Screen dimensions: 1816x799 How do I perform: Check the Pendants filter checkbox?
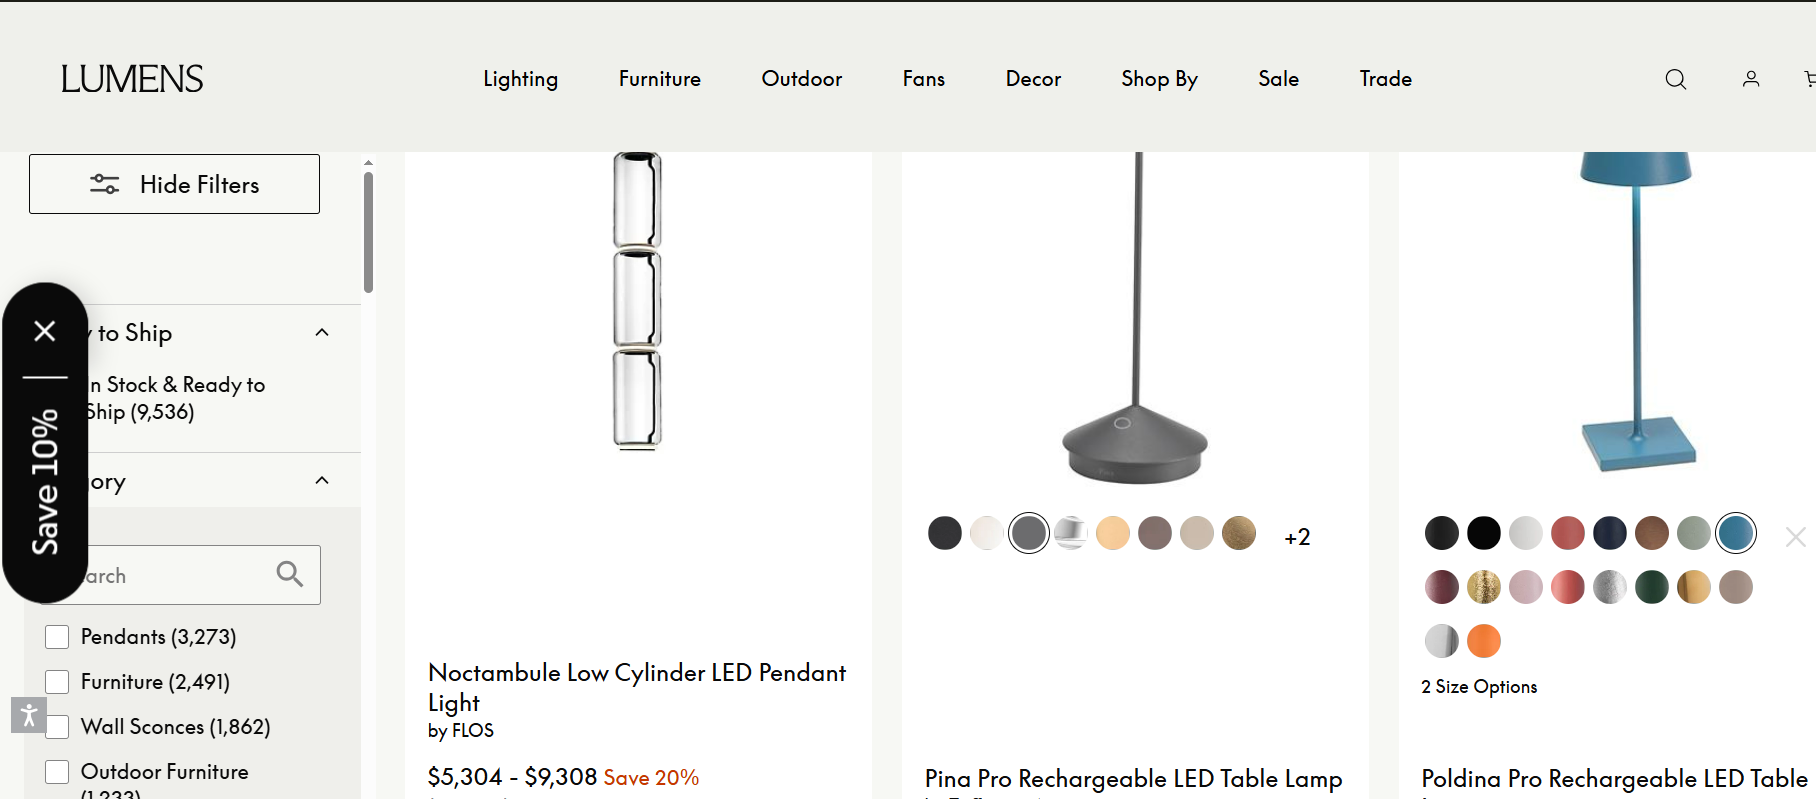tap(57, 637)
